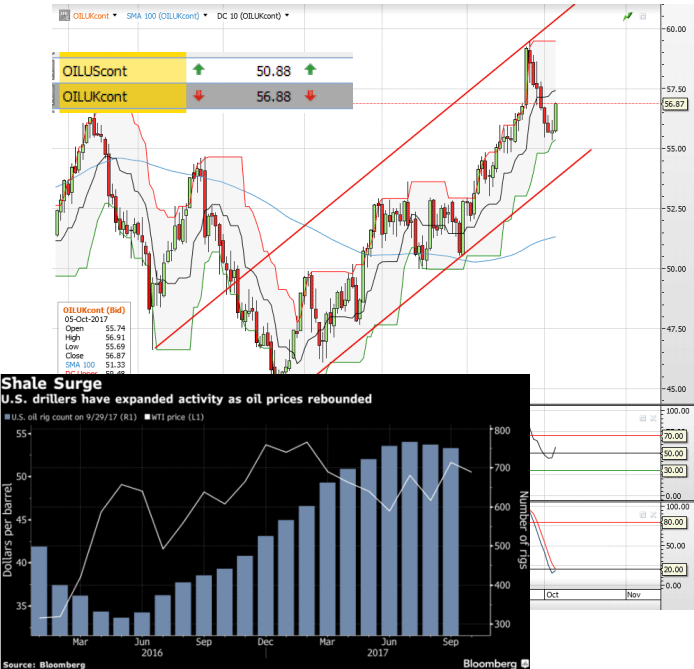Click the orange OILUKcont series label
694x669 pixels.
click(x=91, y=16)
